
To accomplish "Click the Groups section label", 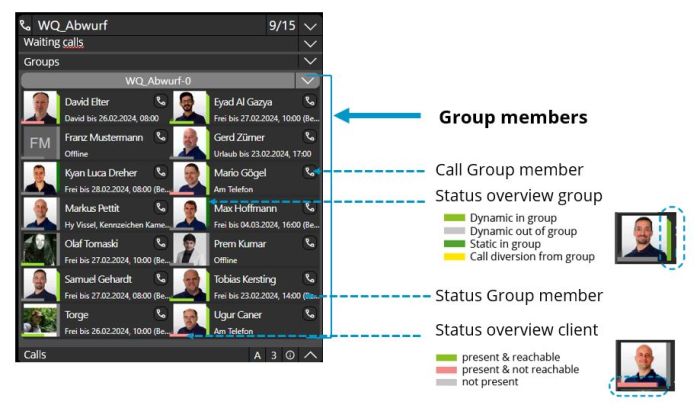I will click(41, 62).
